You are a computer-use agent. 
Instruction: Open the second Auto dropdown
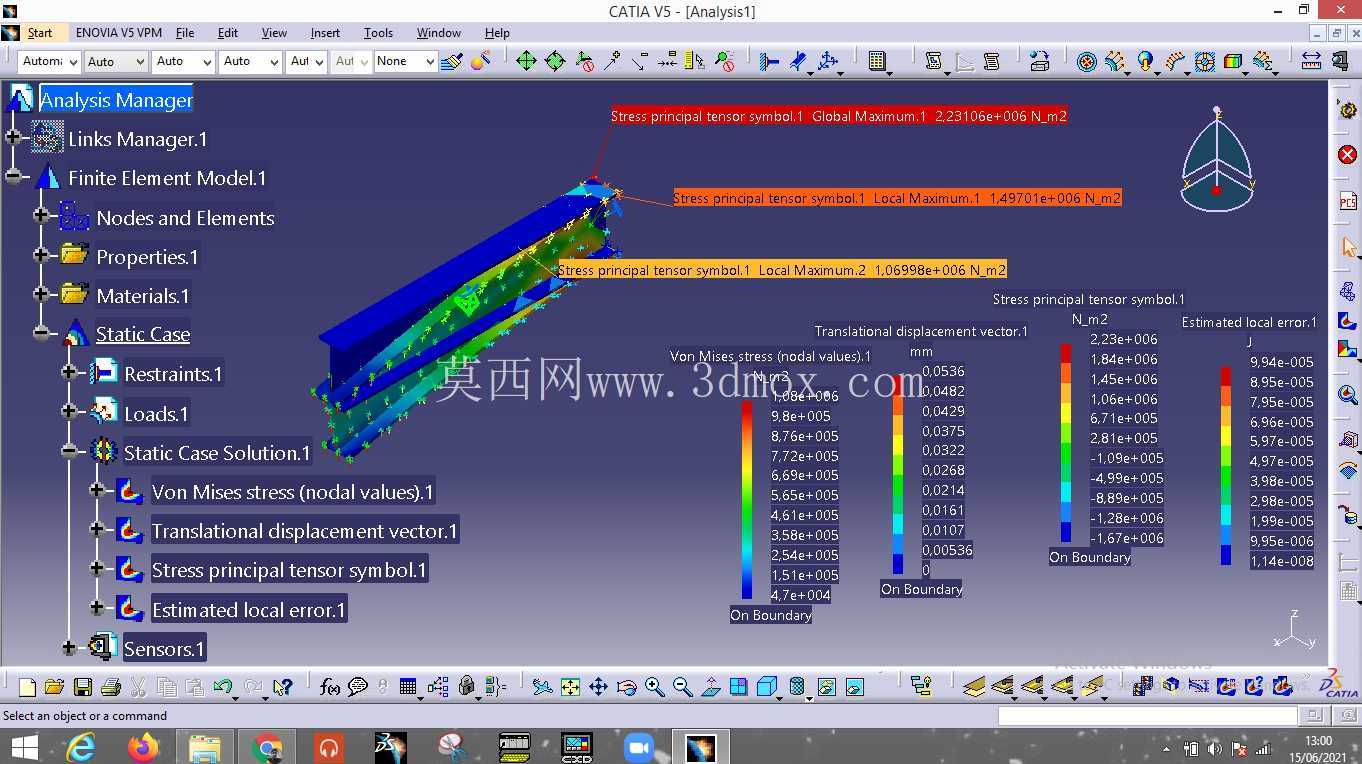182,61
